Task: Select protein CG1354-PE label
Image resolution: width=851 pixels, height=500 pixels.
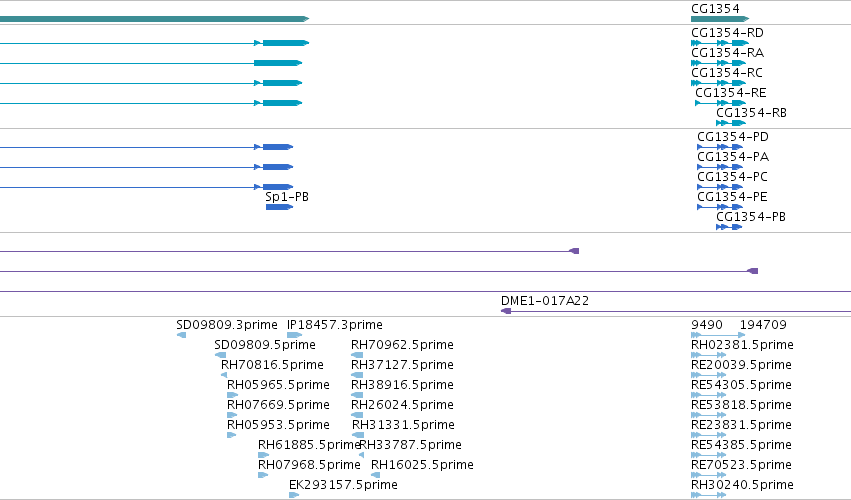Action: 733,197
